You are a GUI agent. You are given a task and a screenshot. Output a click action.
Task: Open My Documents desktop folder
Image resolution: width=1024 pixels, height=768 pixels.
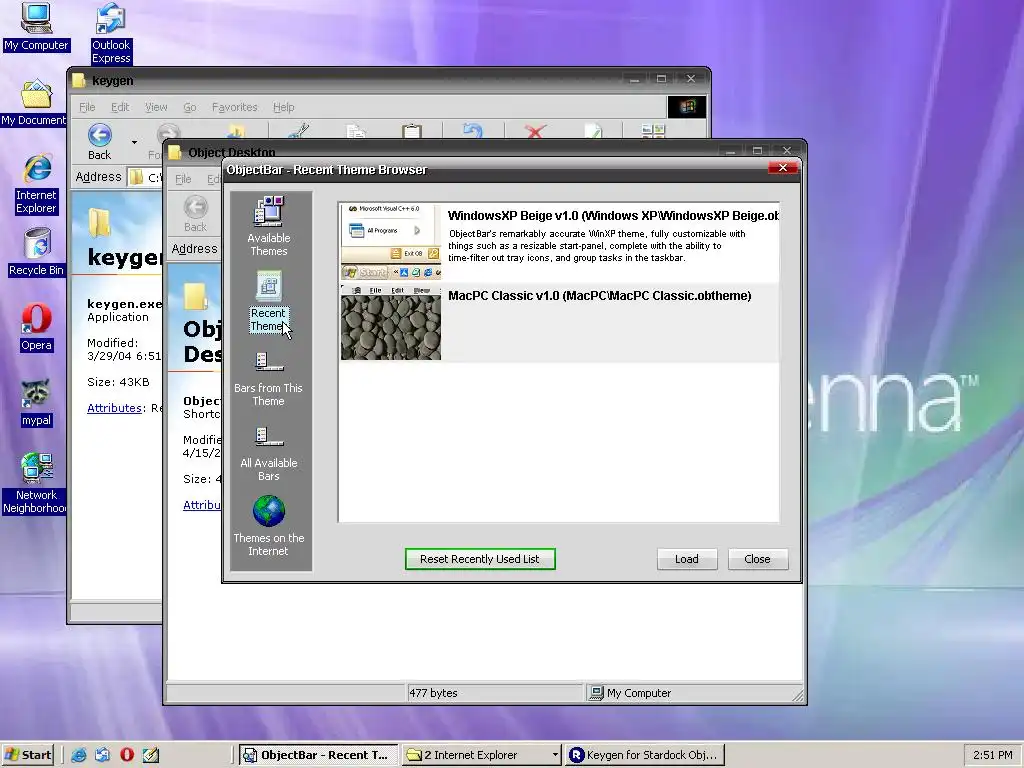click(x=34, y=103)
